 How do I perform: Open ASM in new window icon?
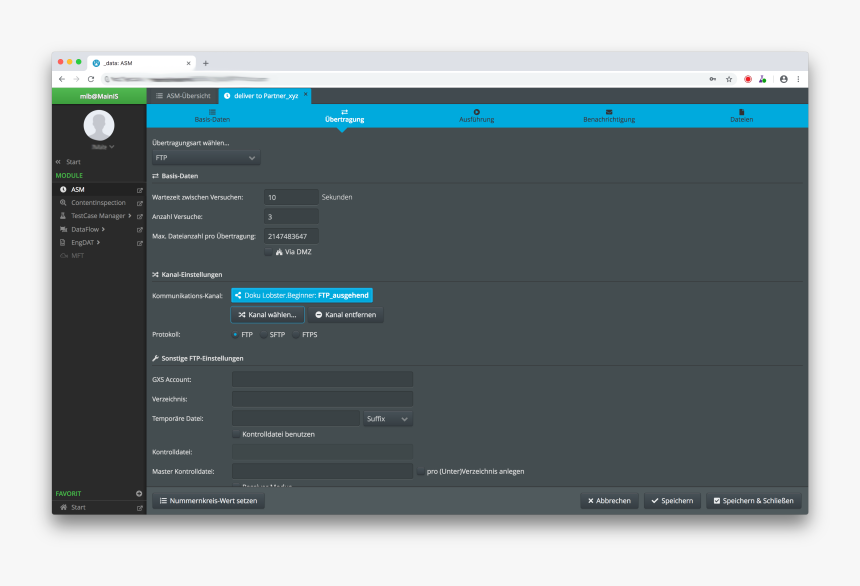139,190
